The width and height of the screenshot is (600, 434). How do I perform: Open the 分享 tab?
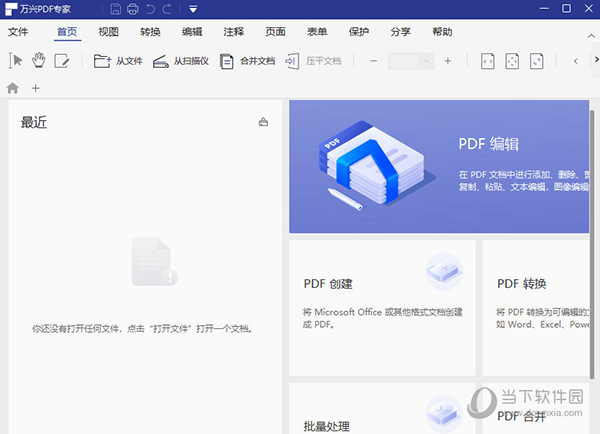pos(400,32)
